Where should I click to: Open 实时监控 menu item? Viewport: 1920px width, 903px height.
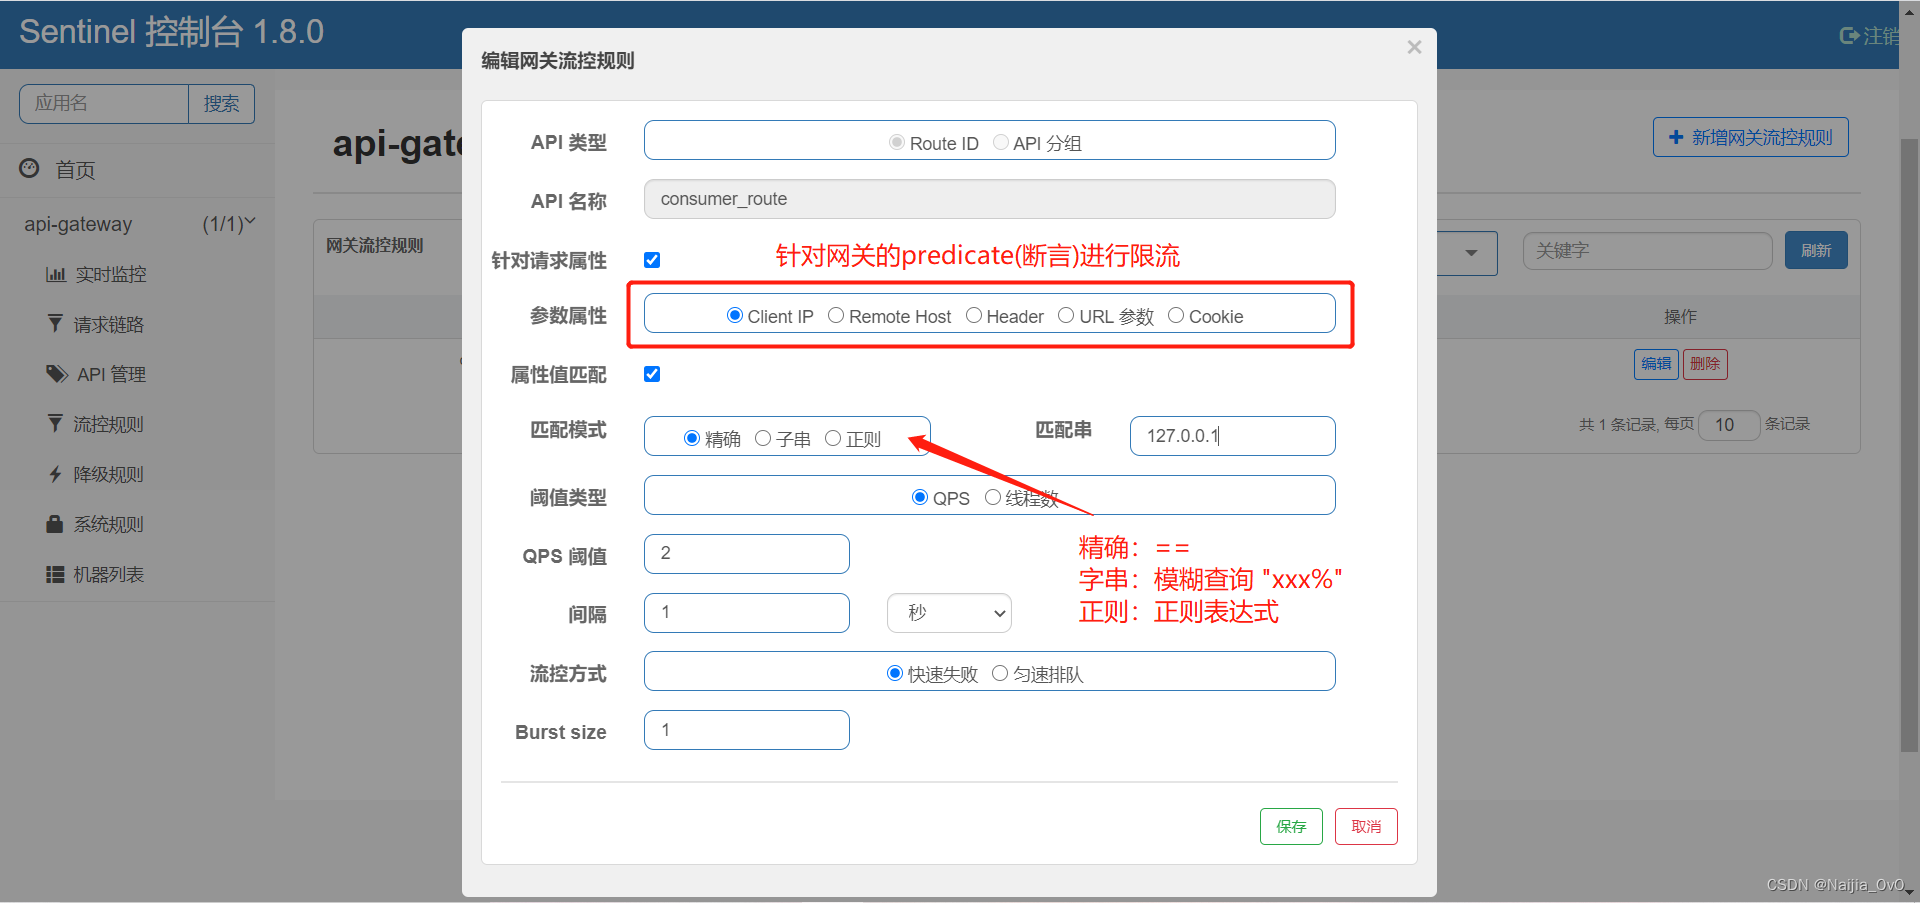[x=111, y=274]
